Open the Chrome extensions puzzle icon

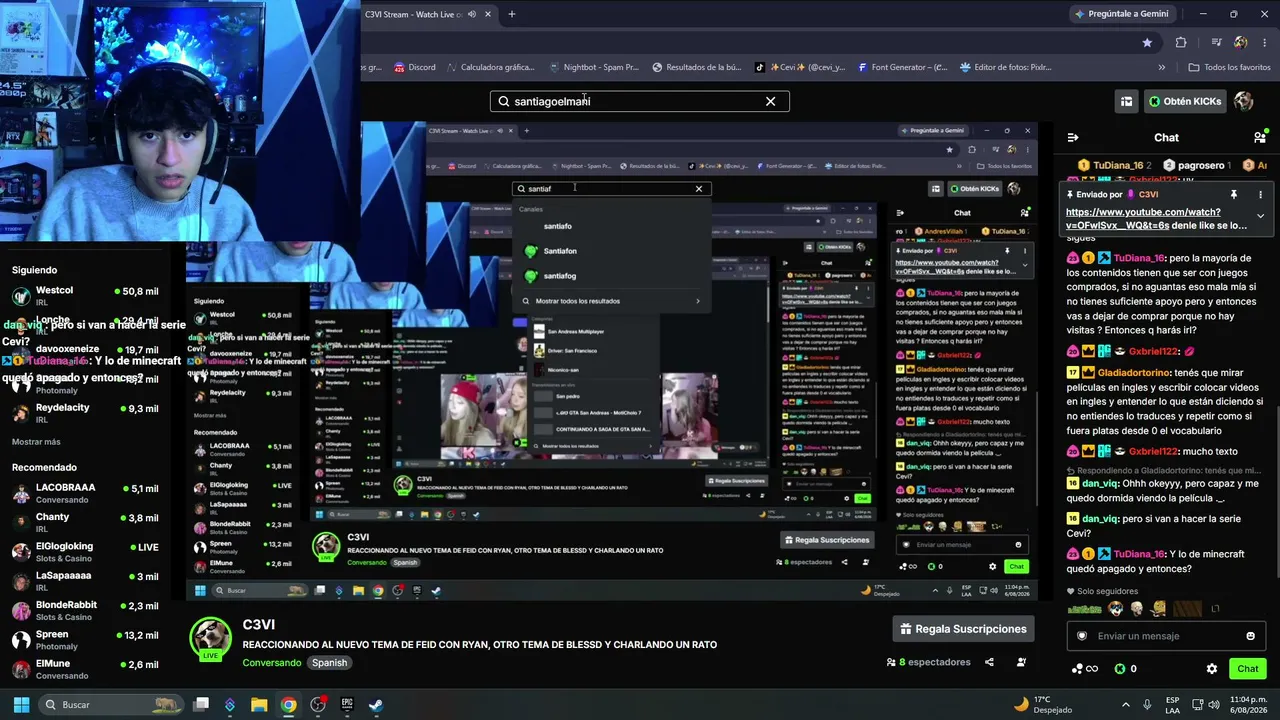(x=1181, y=42)
